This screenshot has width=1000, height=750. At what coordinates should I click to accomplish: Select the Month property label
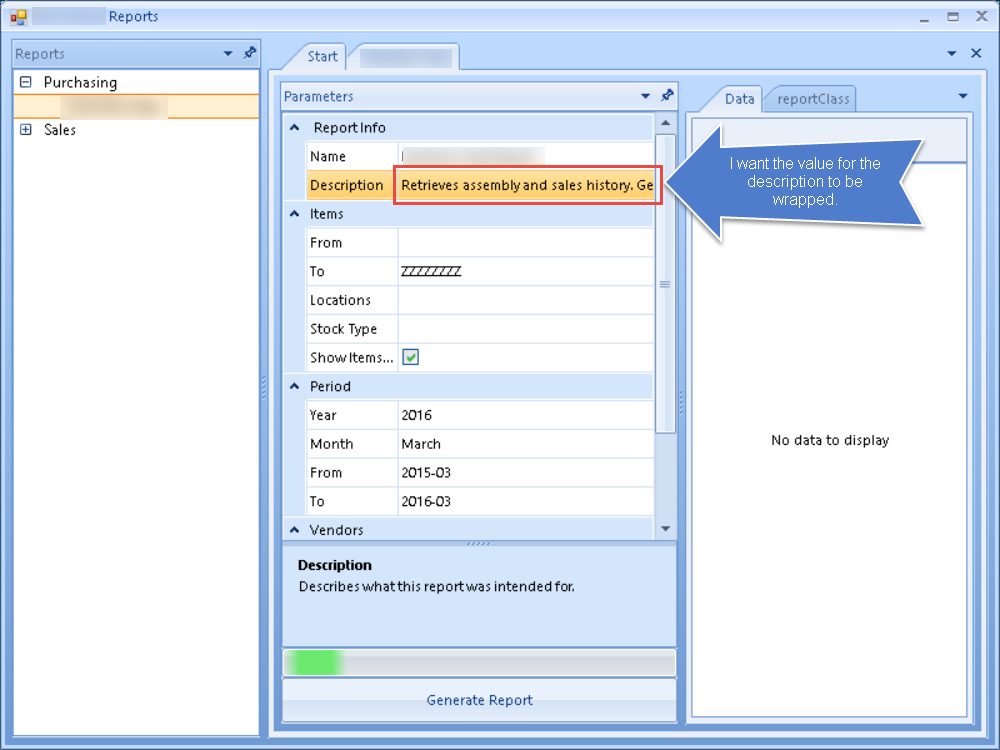point(331,444)
